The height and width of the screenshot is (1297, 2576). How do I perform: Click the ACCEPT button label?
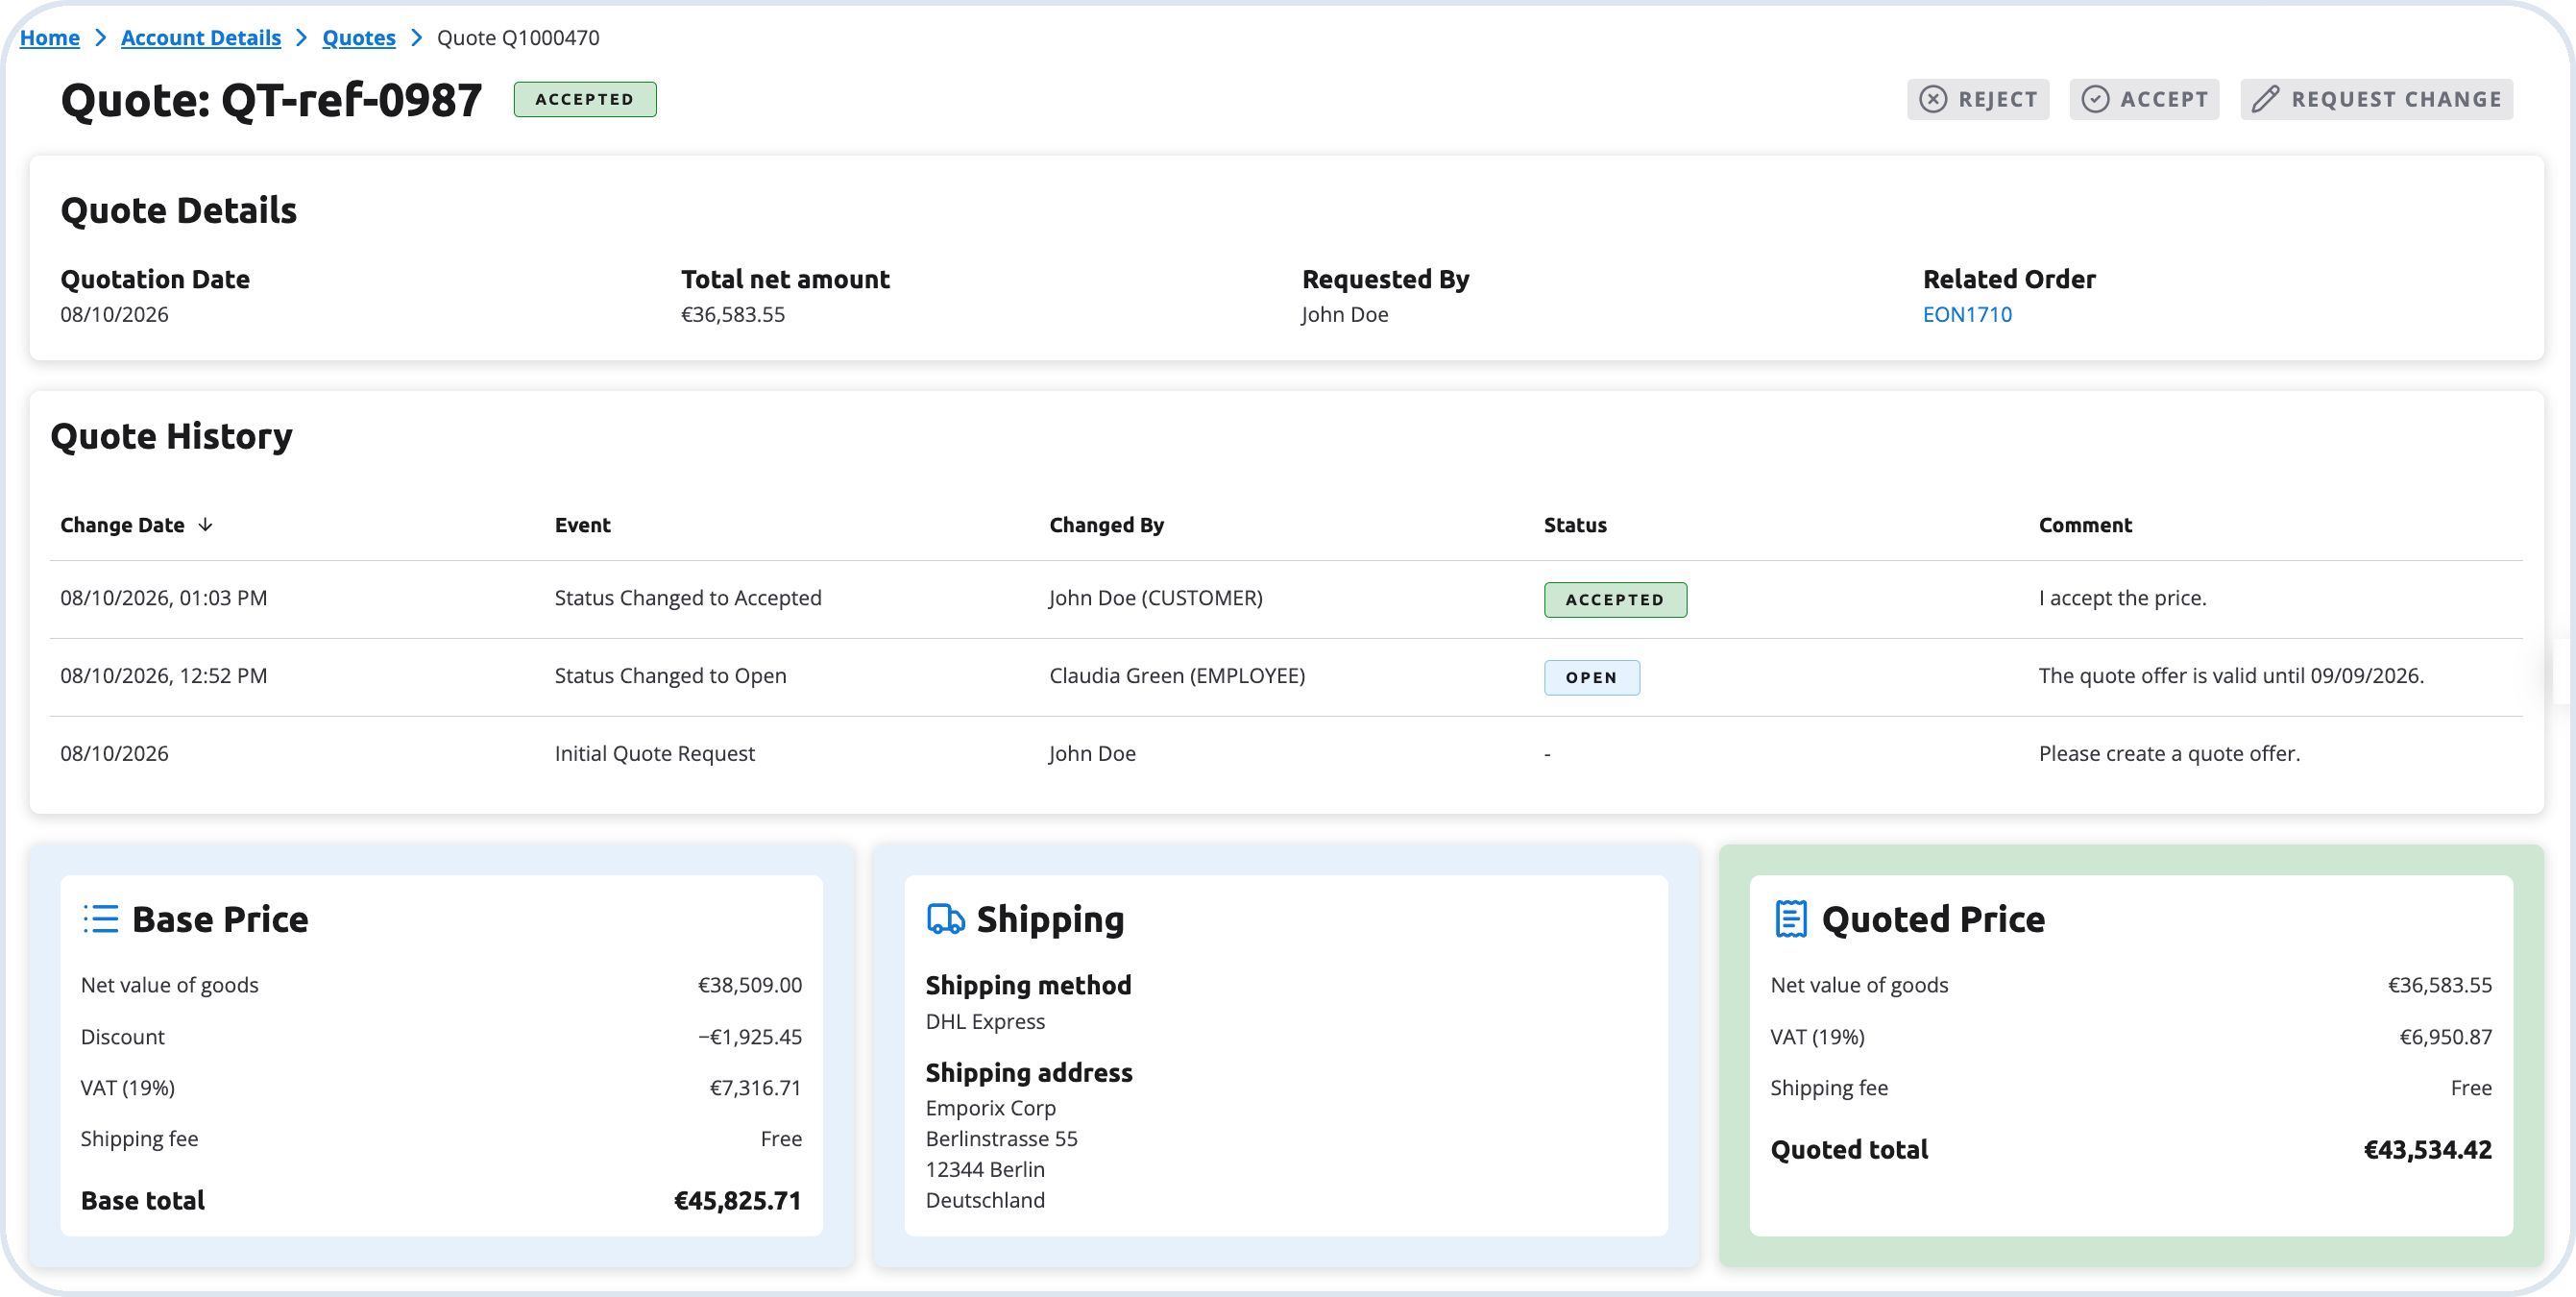click(x=2164, y=99)
